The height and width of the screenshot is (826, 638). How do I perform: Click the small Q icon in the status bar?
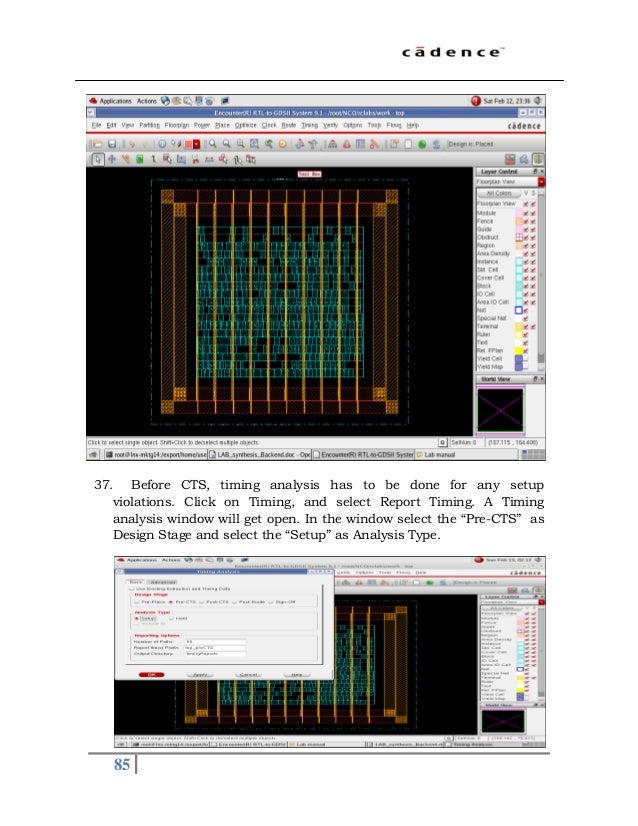point(443,442)
